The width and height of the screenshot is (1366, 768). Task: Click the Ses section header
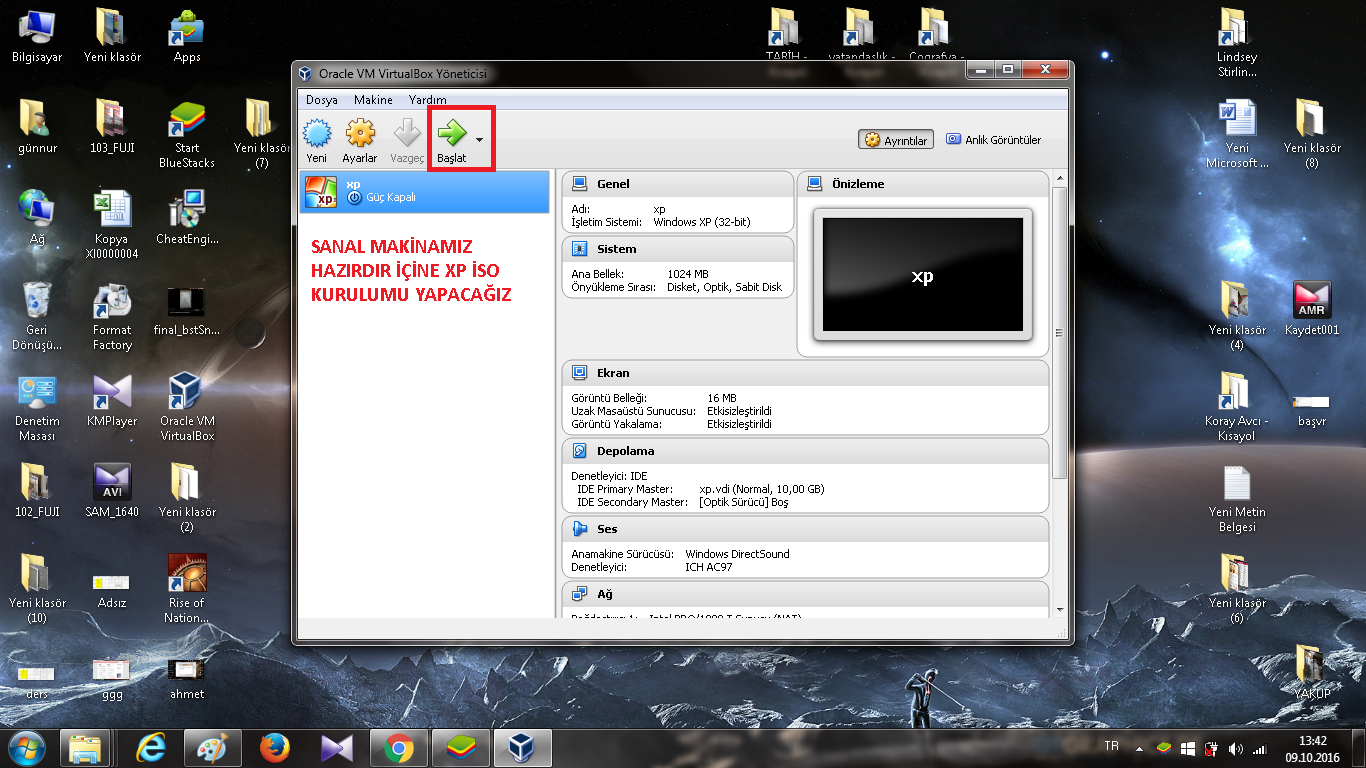(805, 529)
